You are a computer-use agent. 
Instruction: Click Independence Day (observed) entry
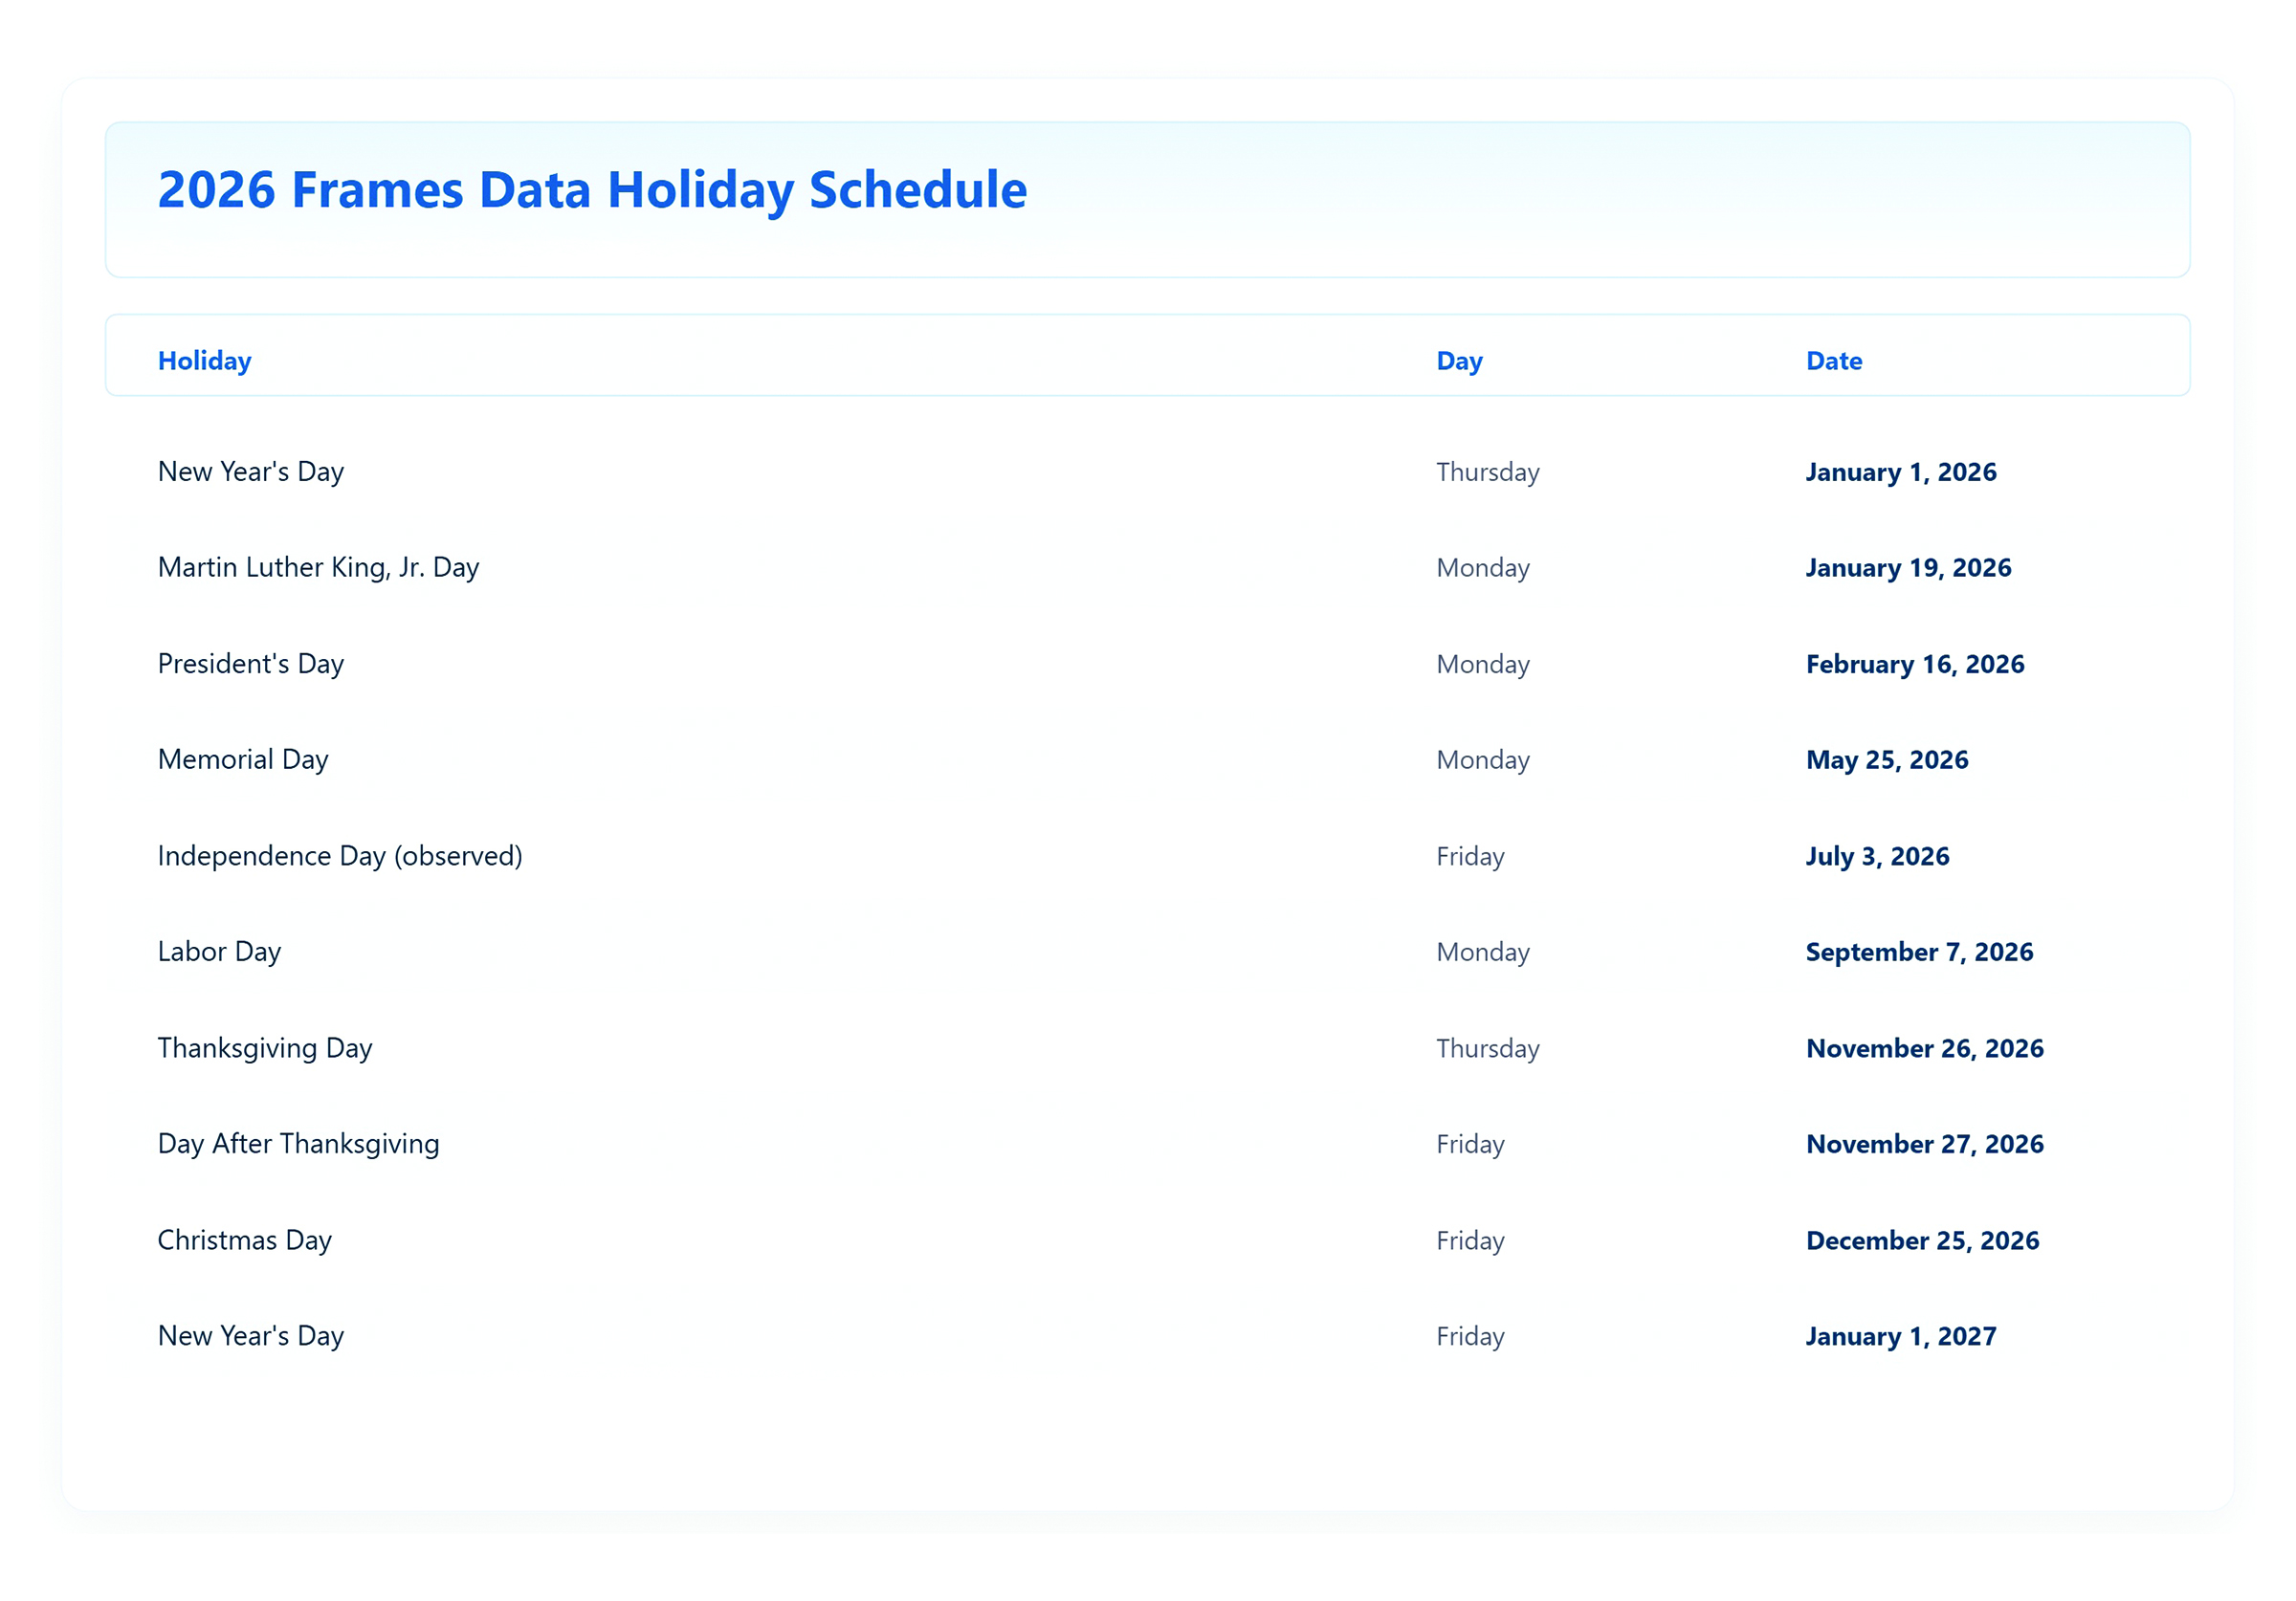(x=340, y=855)
